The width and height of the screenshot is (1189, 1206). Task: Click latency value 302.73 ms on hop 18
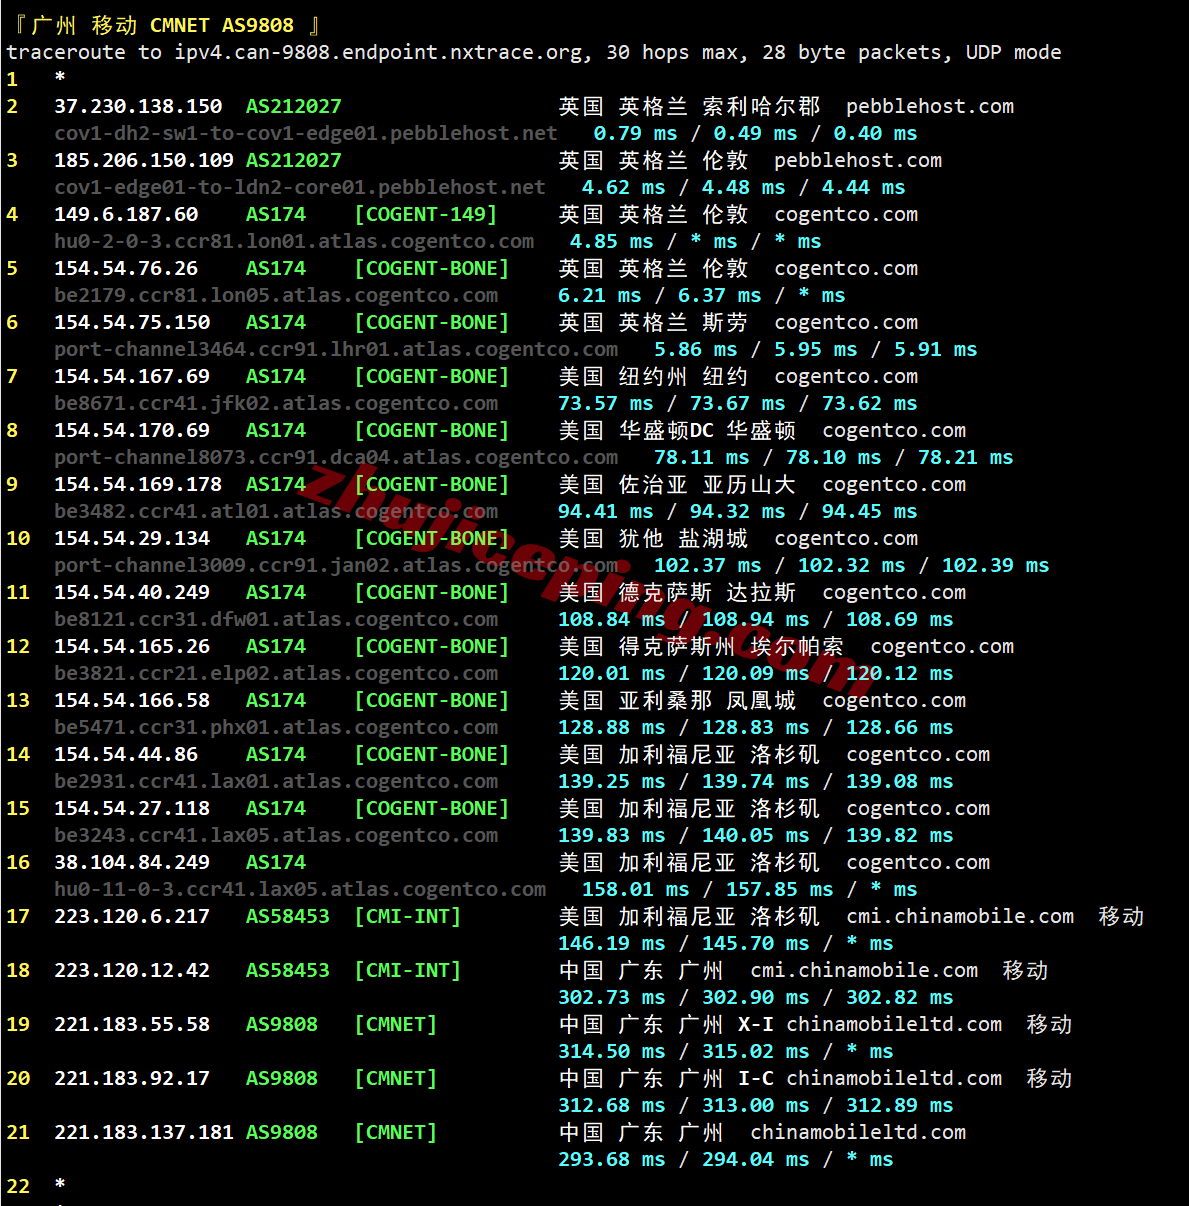point(611,997)
